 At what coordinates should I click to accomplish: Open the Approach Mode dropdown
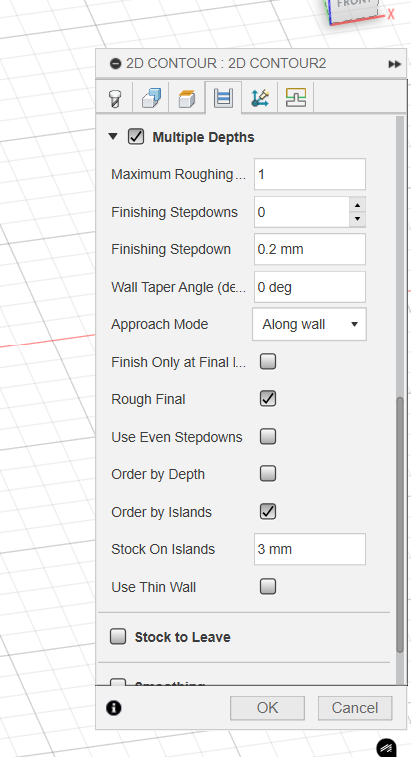click(x=309, y=324)
